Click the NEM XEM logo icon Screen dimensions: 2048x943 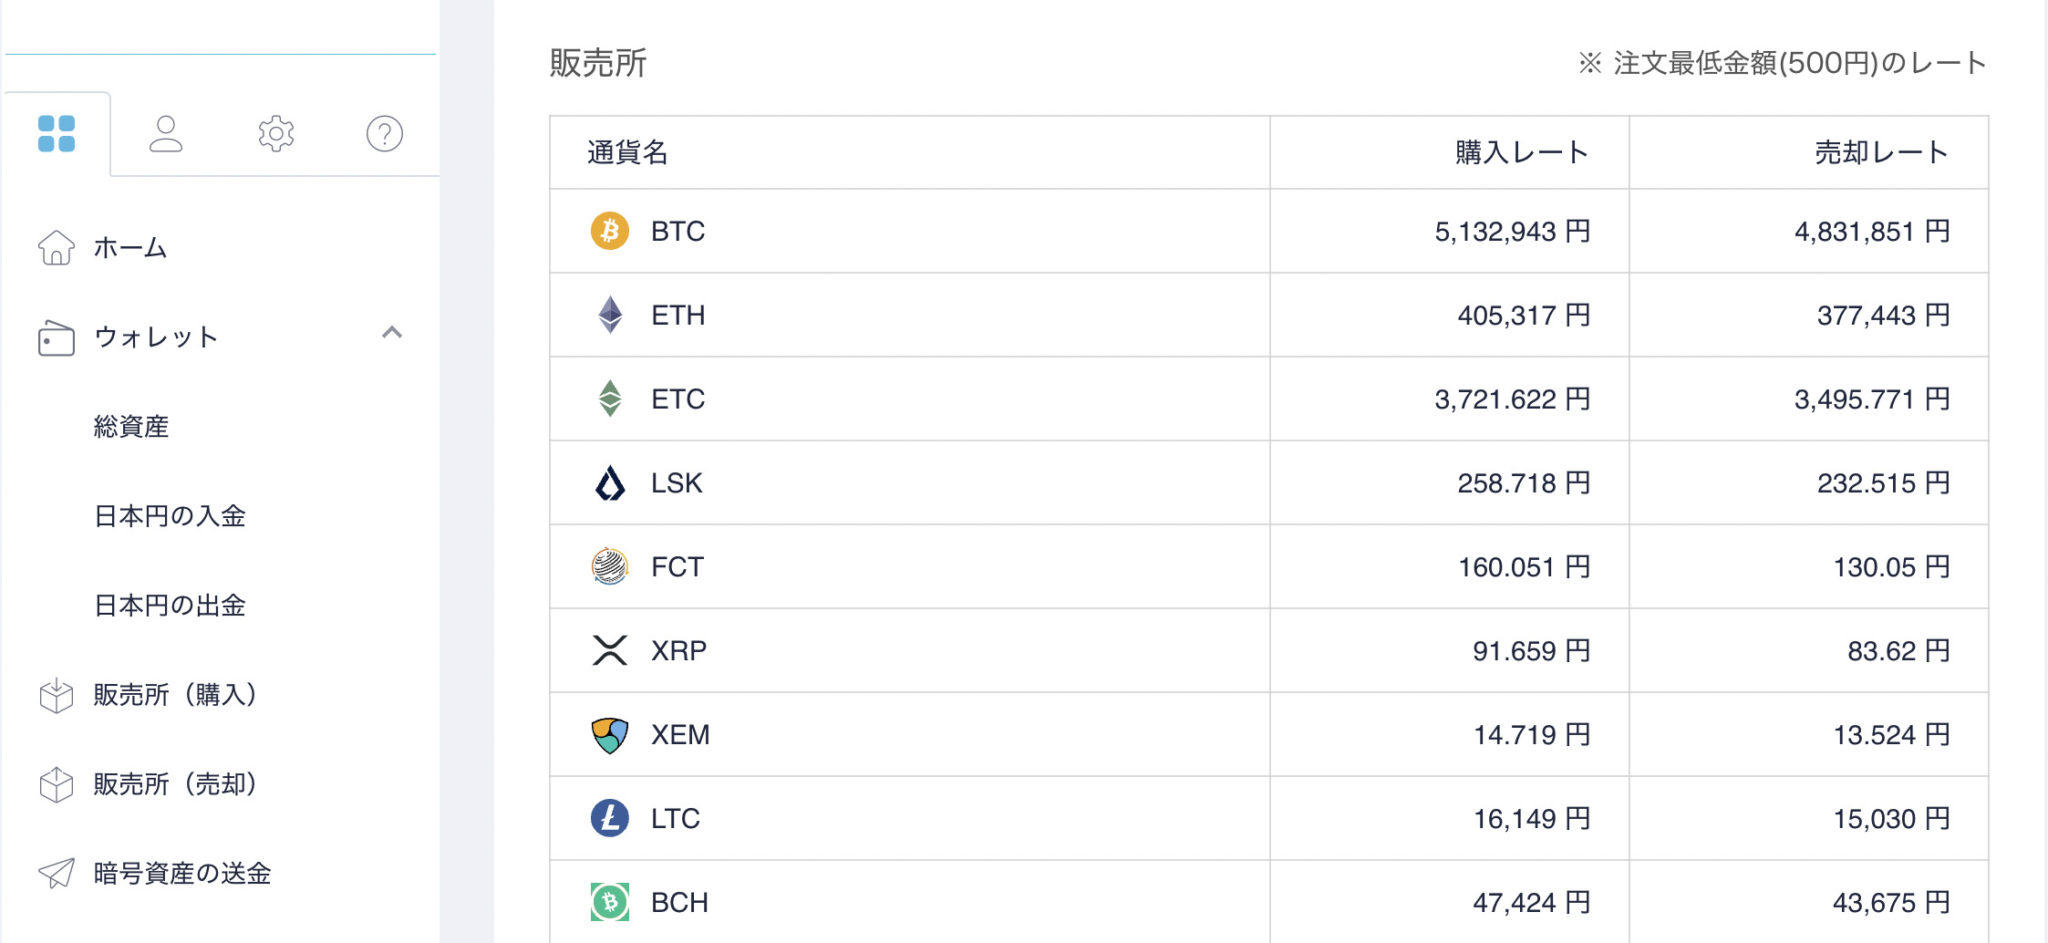point(610,735)
